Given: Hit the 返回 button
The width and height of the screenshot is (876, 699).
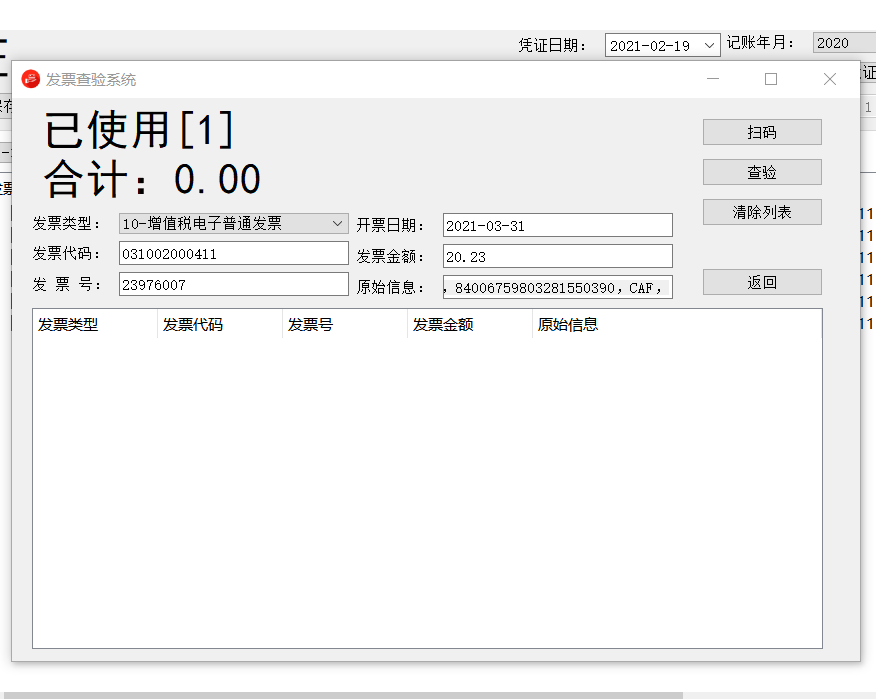Looking at the screenshot, I should [x=762, y=282].
